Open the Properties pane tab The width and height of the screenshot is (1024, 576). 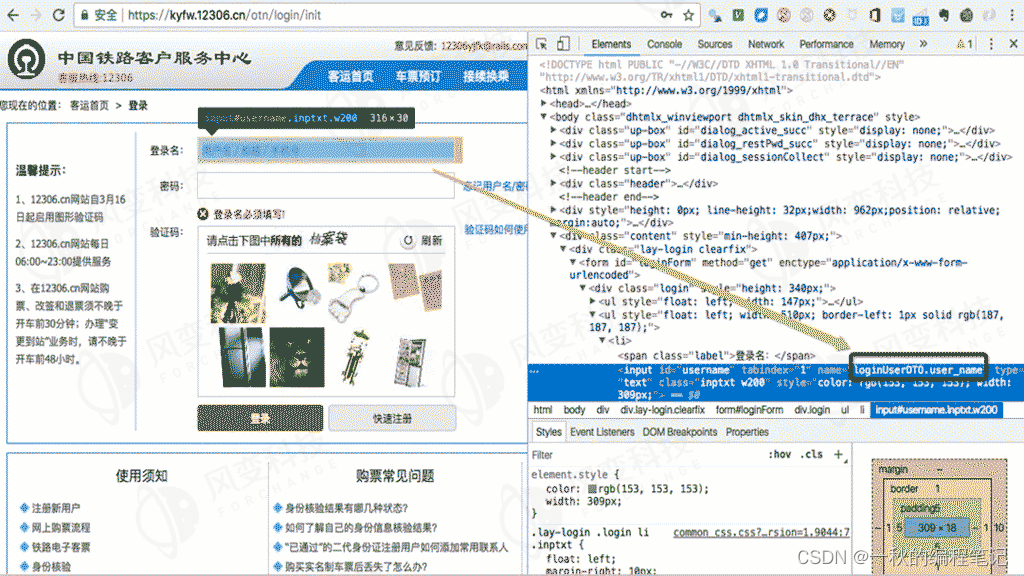(x=747, y=432)
